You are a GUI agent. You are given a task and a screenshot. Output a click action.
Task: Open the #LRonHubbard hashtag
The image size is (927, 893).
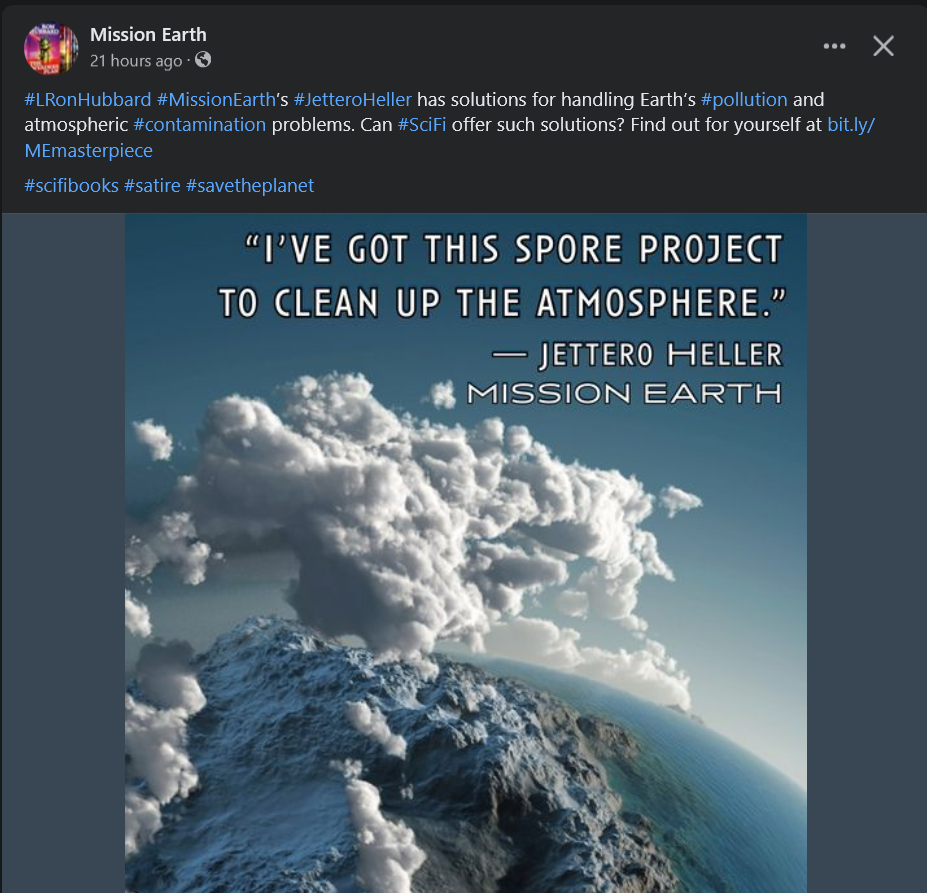point(87,100)
